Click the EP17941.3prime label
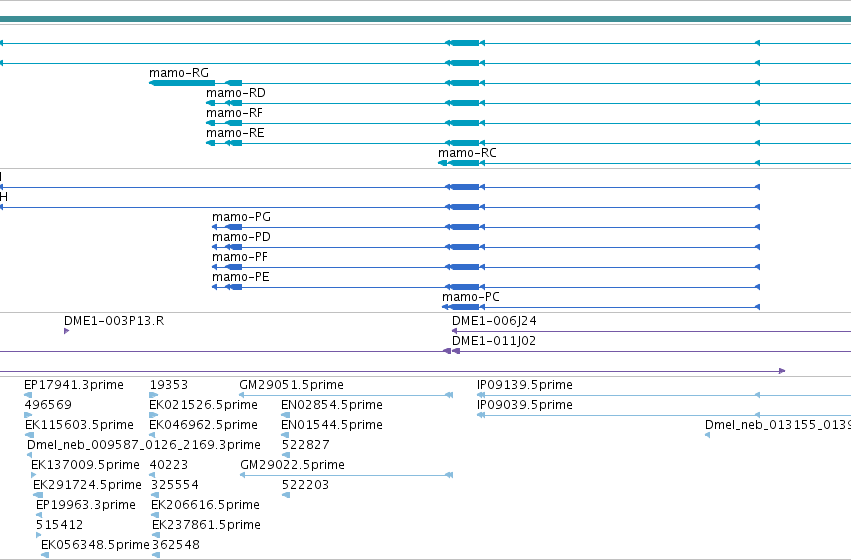Image resolution: width=851 pixels, height=560 pixels. click(74, 385)
